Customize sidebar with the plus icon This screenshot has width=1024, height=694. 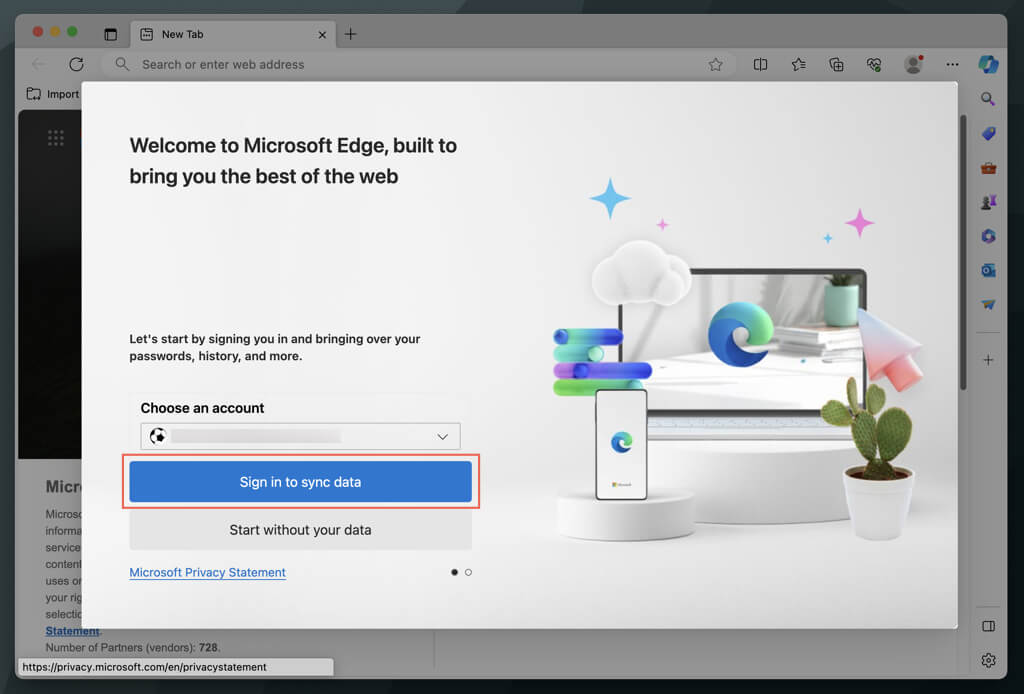pyautogui.click(x=988, y=360)
